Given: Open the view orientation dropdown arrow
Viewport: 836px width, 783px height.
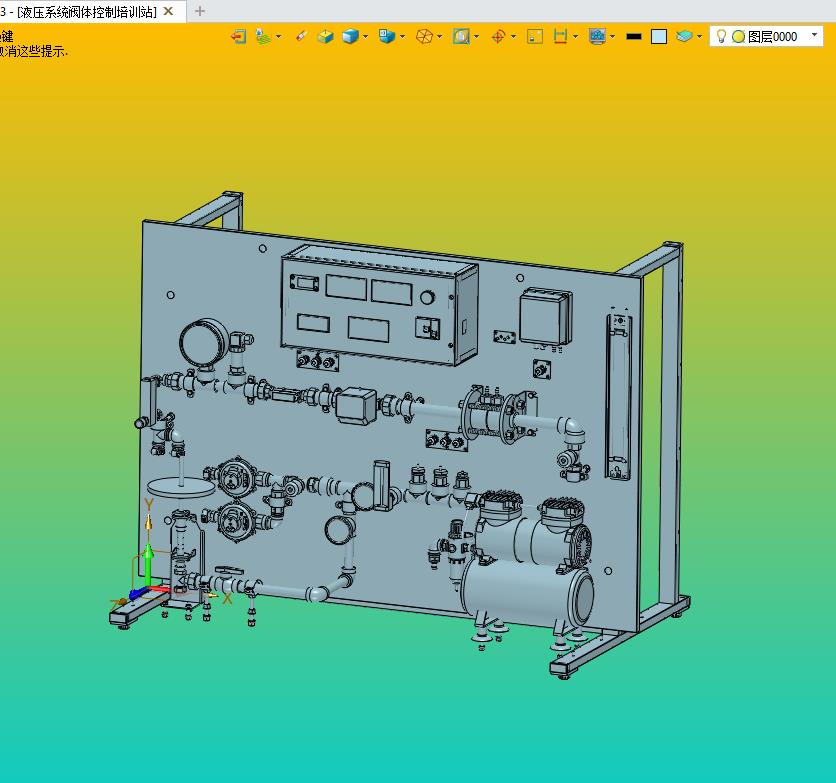Looking at the screenshot, I should click(403, 37).
